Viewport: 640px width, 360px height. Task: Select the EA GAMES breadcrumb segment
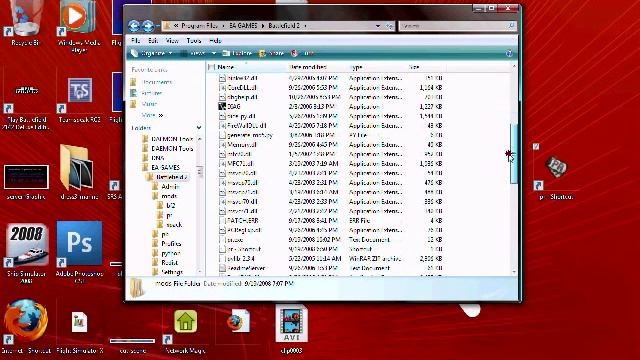[243, 26]
